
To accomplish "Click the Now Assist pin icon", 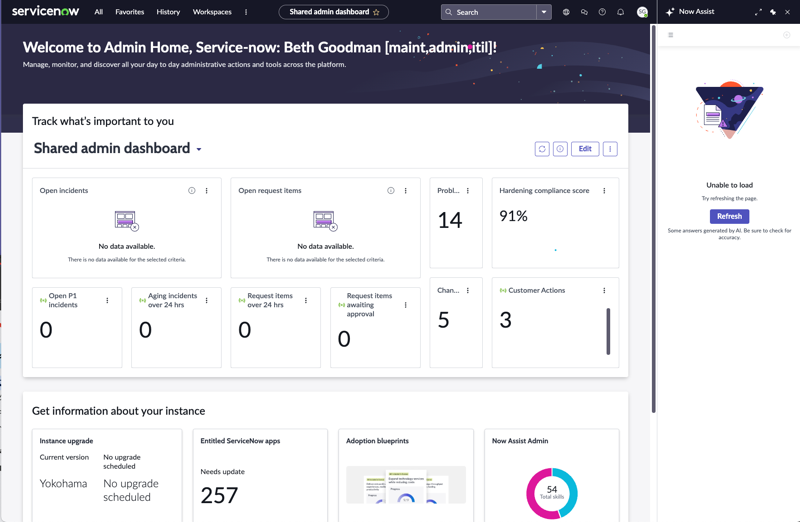I will (773, 12).
